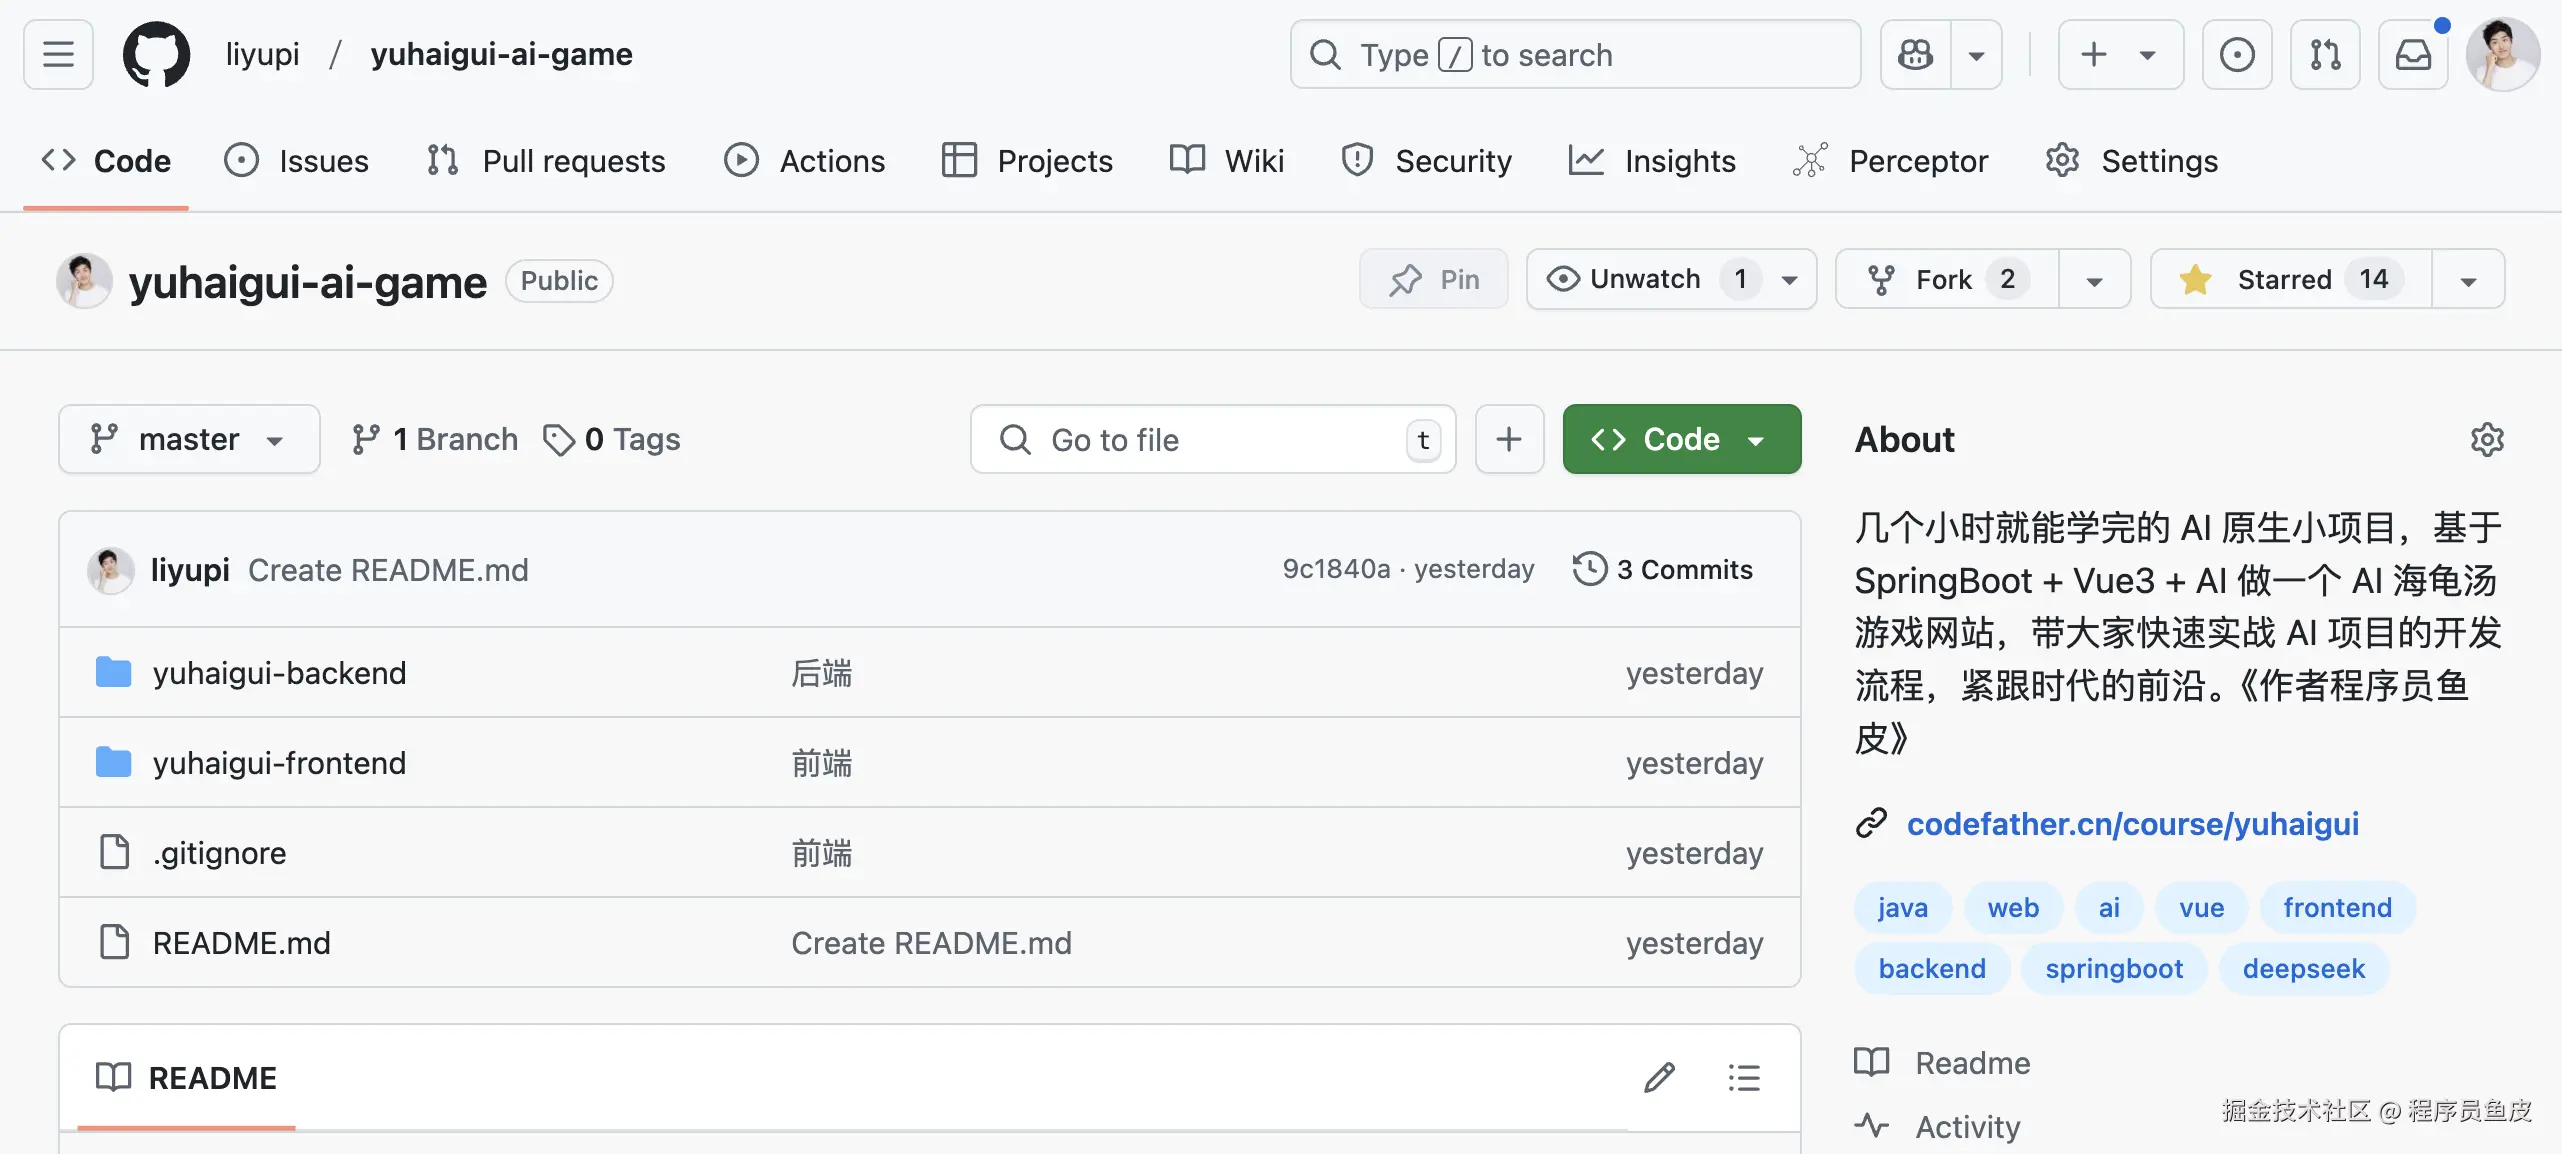Toggle the Starred button to unstar
The image size is (2562, 1154).
tap(2290, 279)
